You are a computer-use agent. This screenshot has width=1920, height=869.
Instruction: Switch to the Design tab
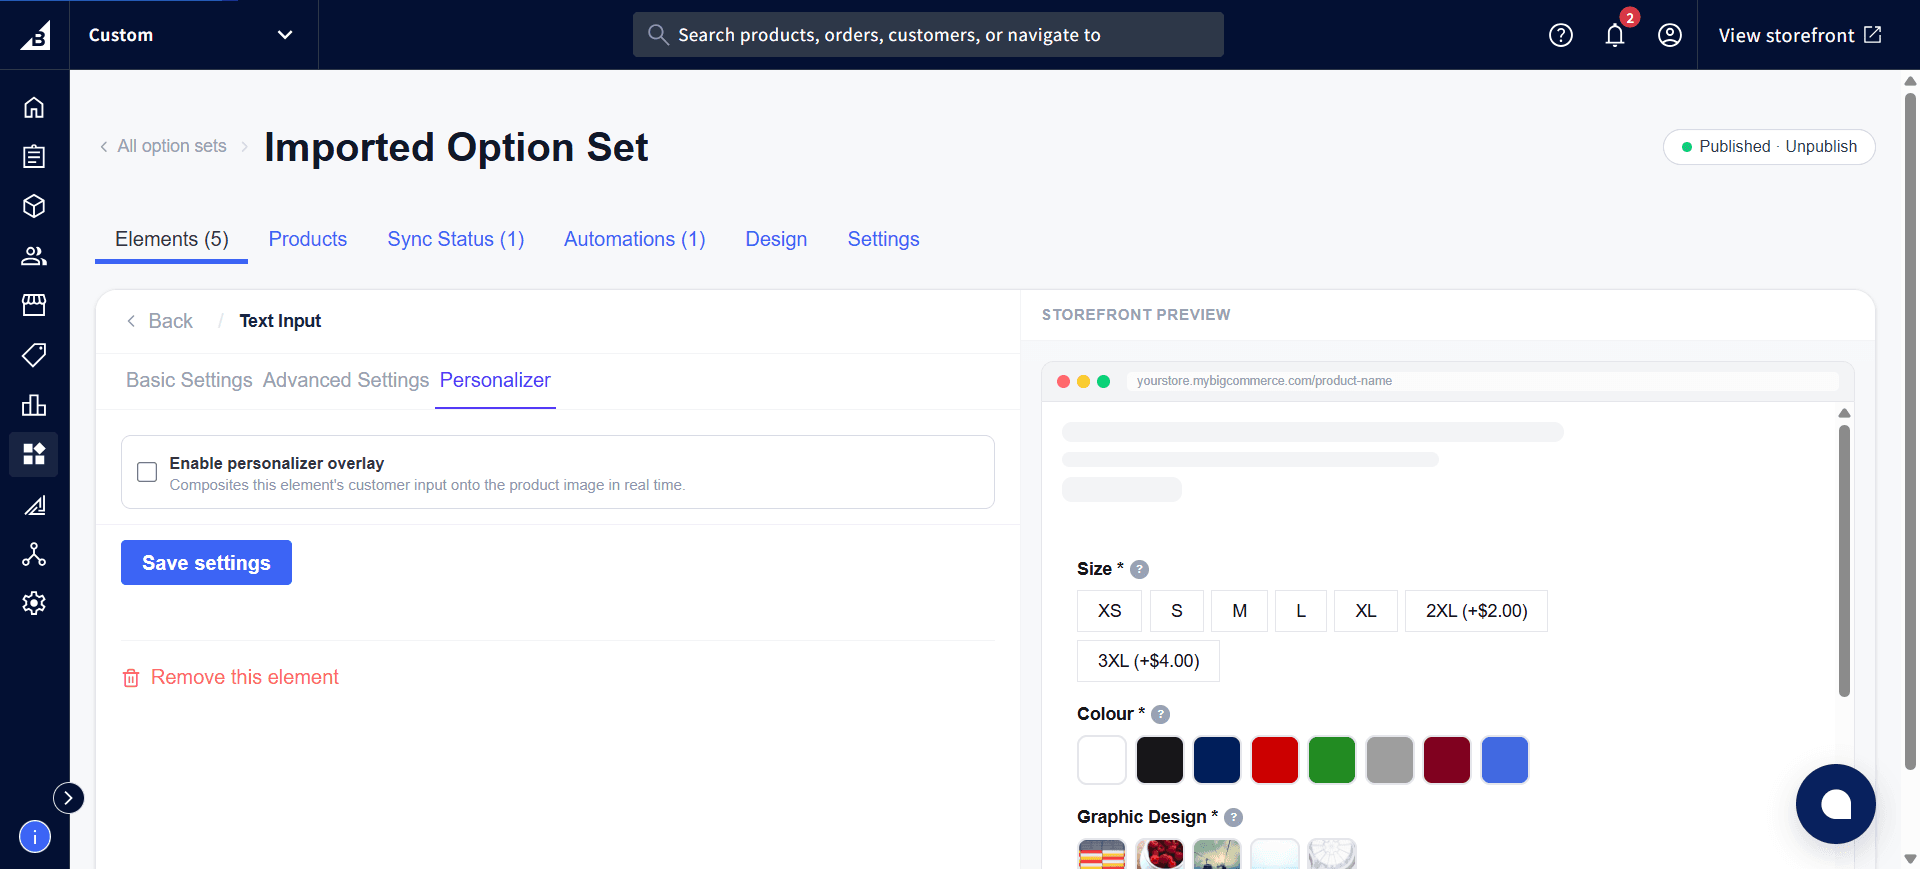776,239
